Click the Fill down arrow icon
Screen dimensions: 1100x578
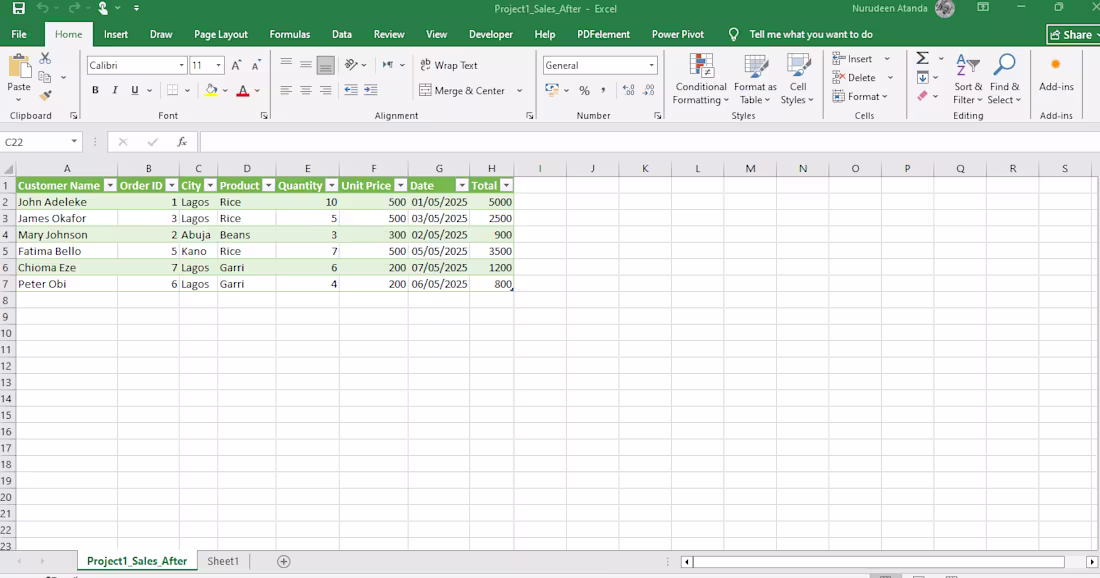(923, 77)
